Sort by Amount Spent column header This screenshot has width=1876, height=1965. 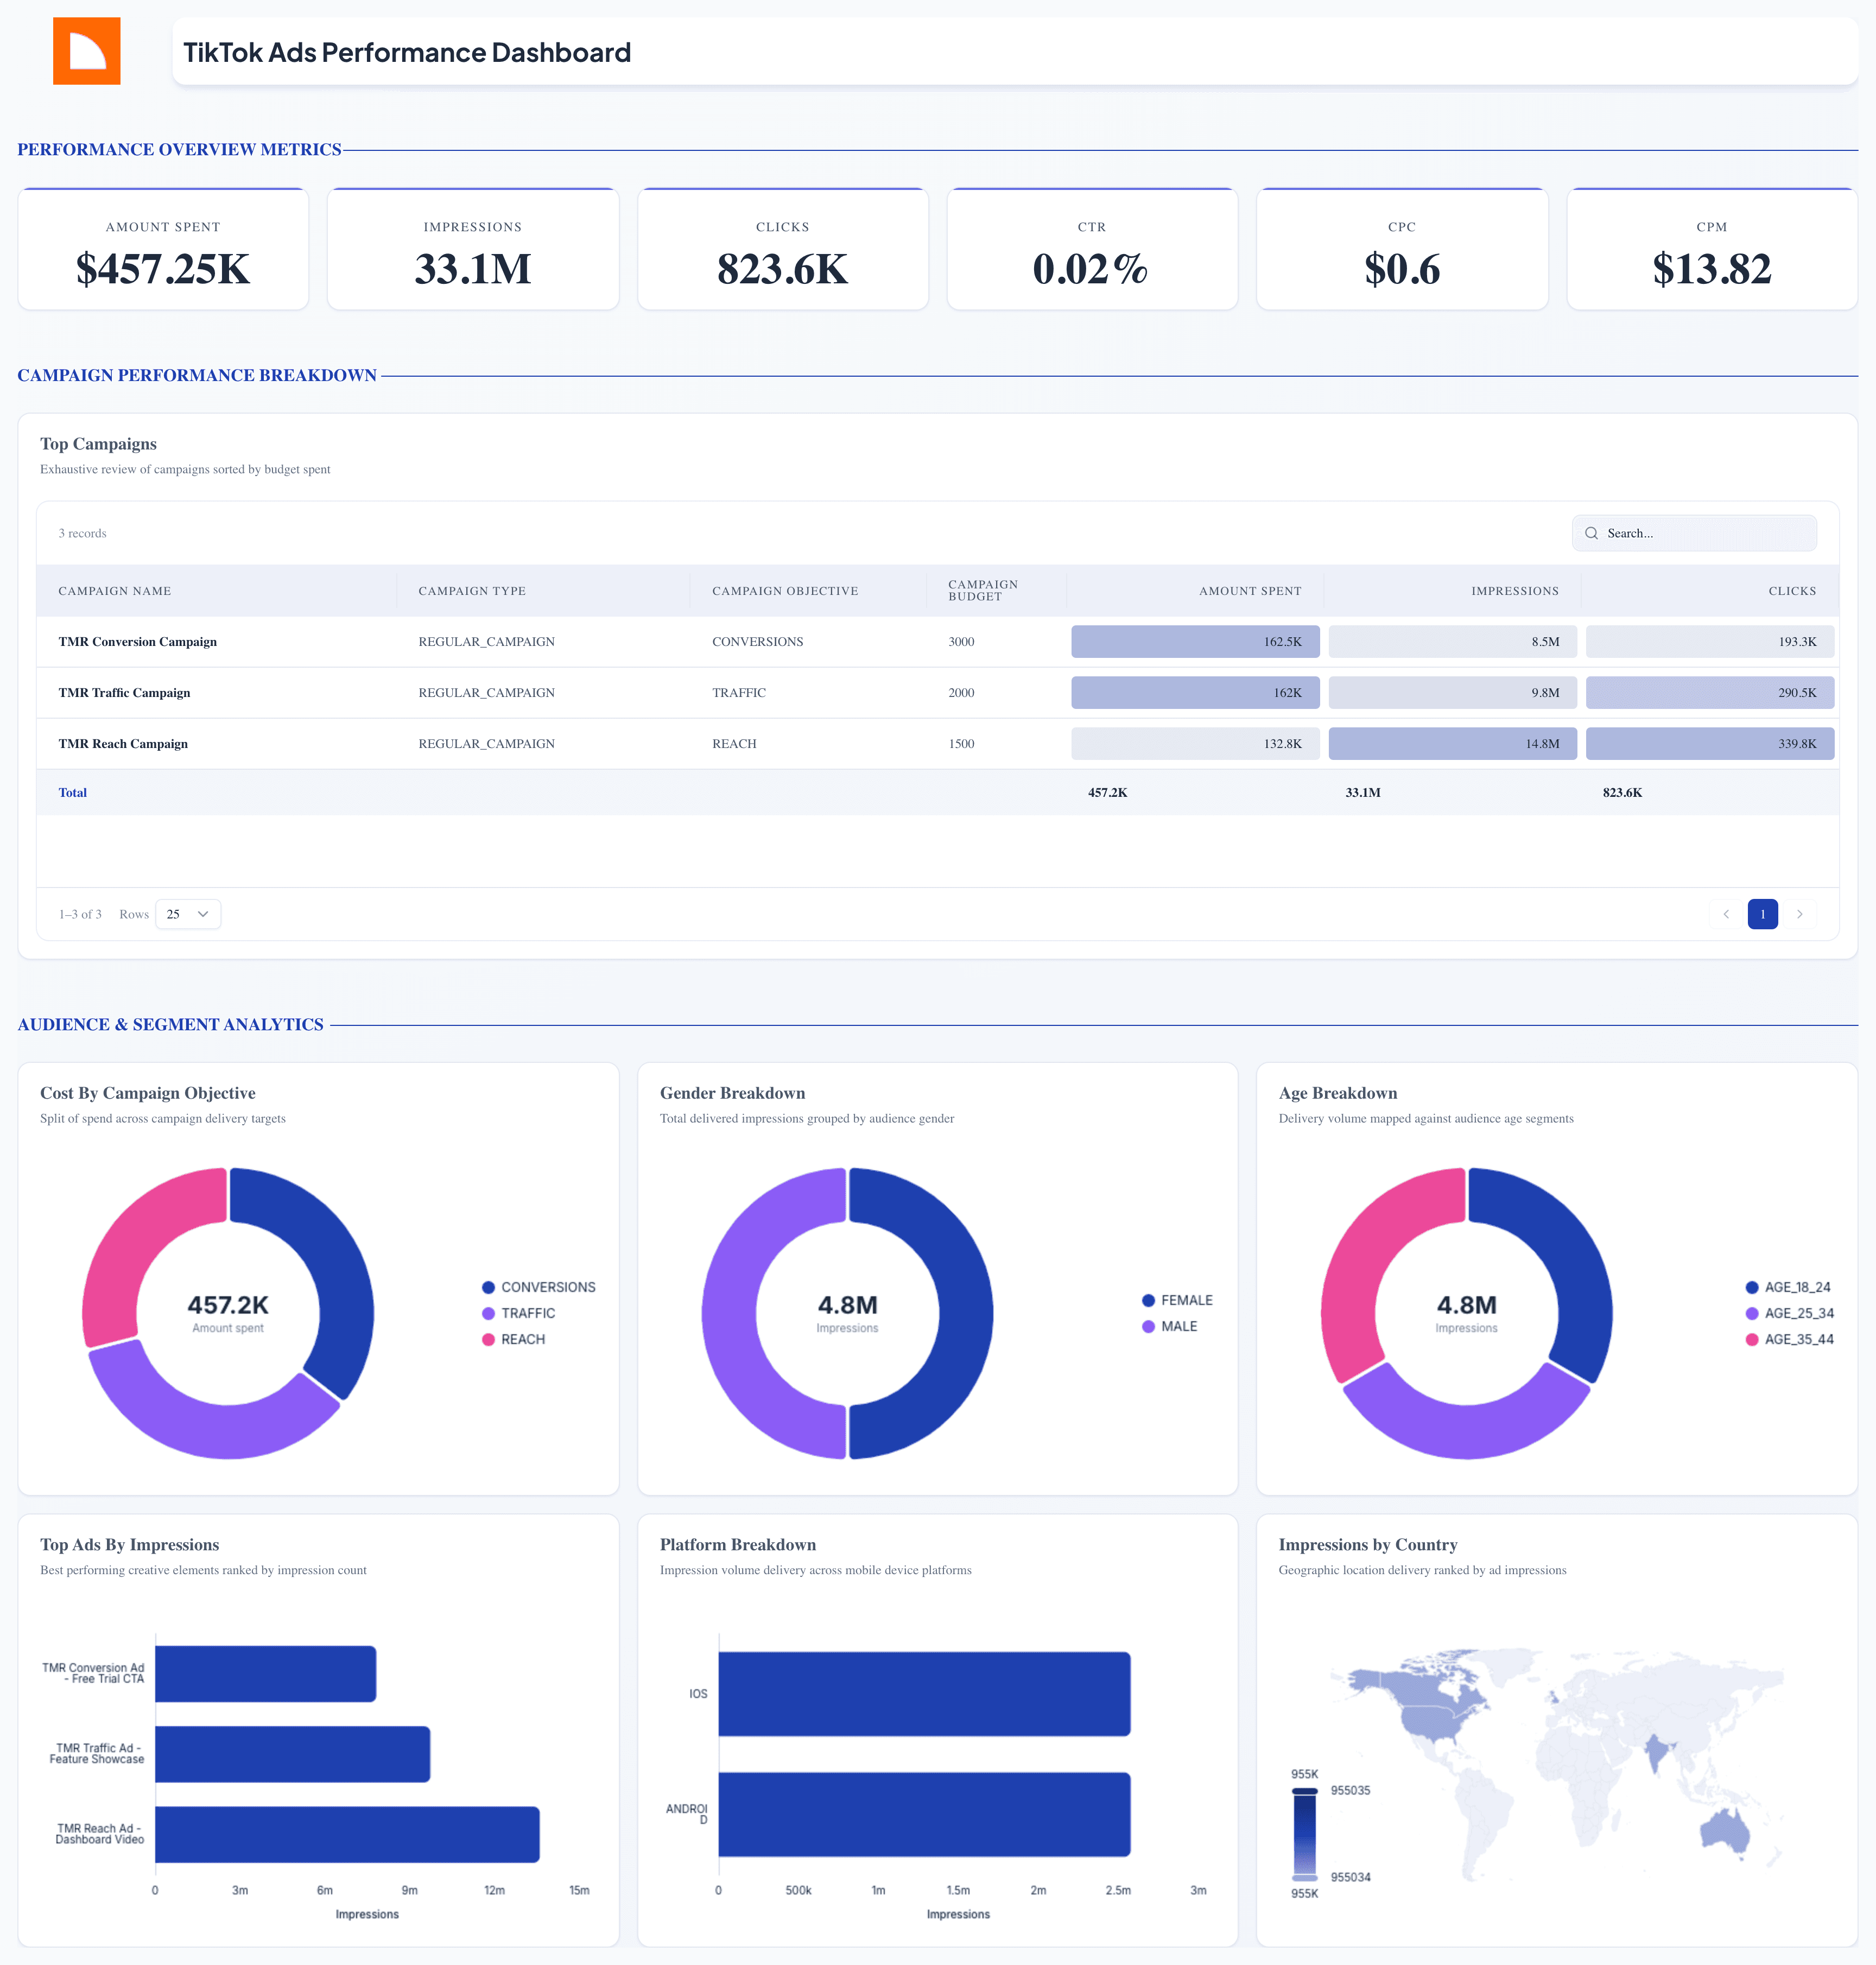click(x=1250, y=591)
